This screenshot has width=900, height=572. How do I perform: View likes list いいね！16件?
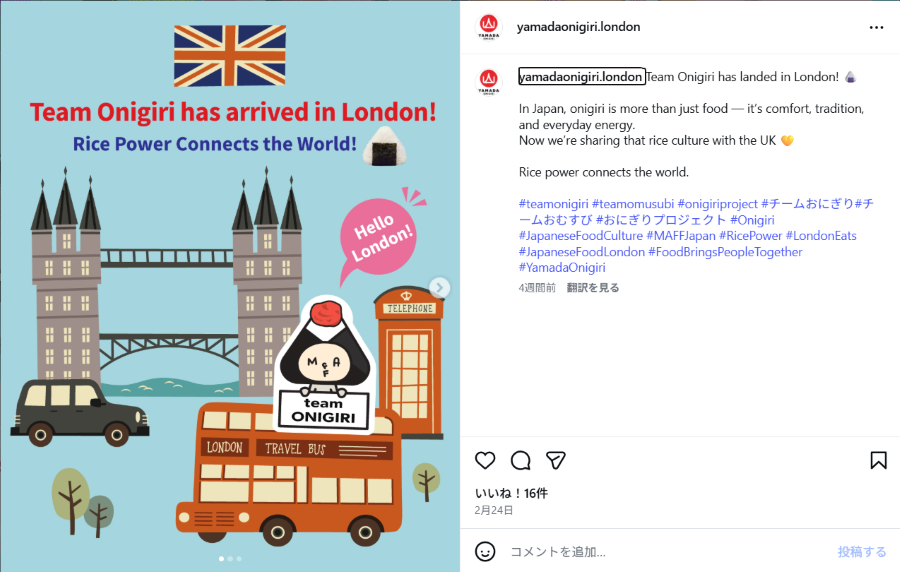[511, 493]
